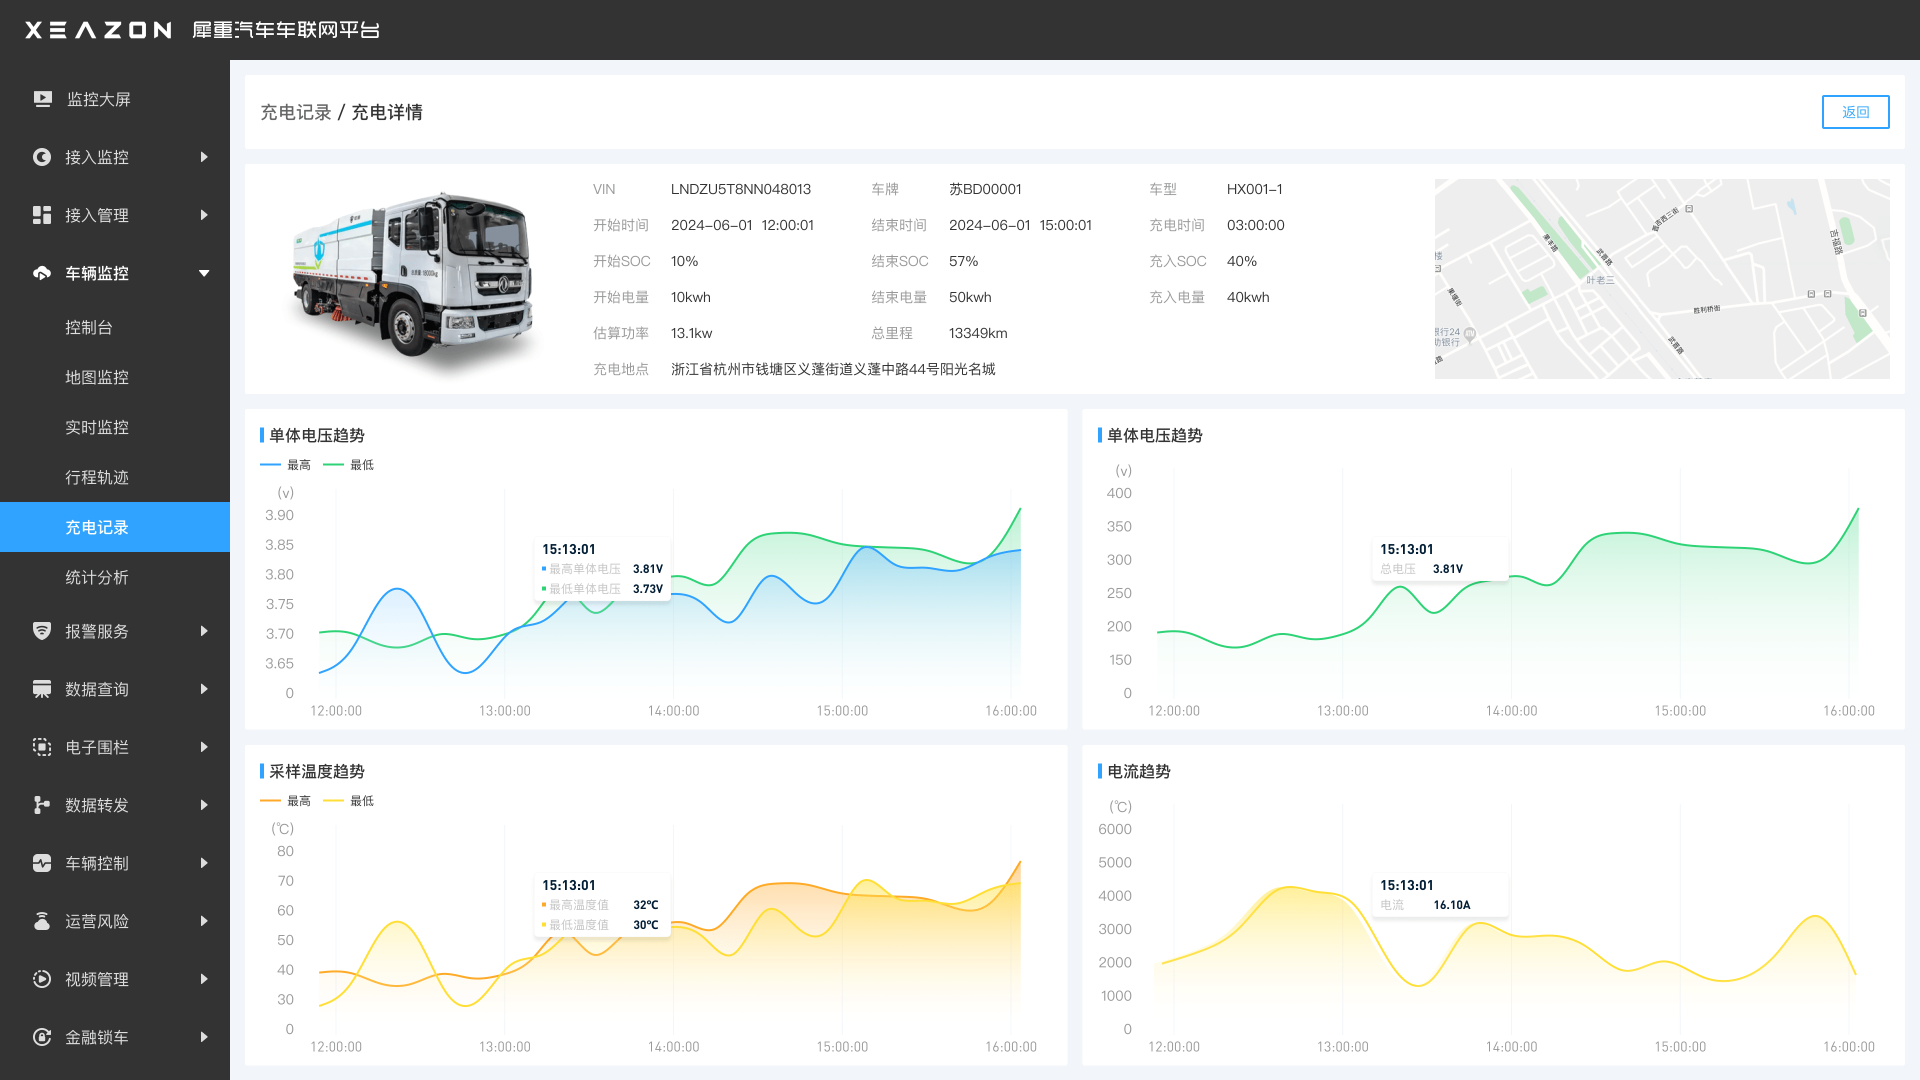The height and width of the screenshot is (1080, 1920).
Task: Click the 接入管理 grid icon
Action: (x=42, y=215)
